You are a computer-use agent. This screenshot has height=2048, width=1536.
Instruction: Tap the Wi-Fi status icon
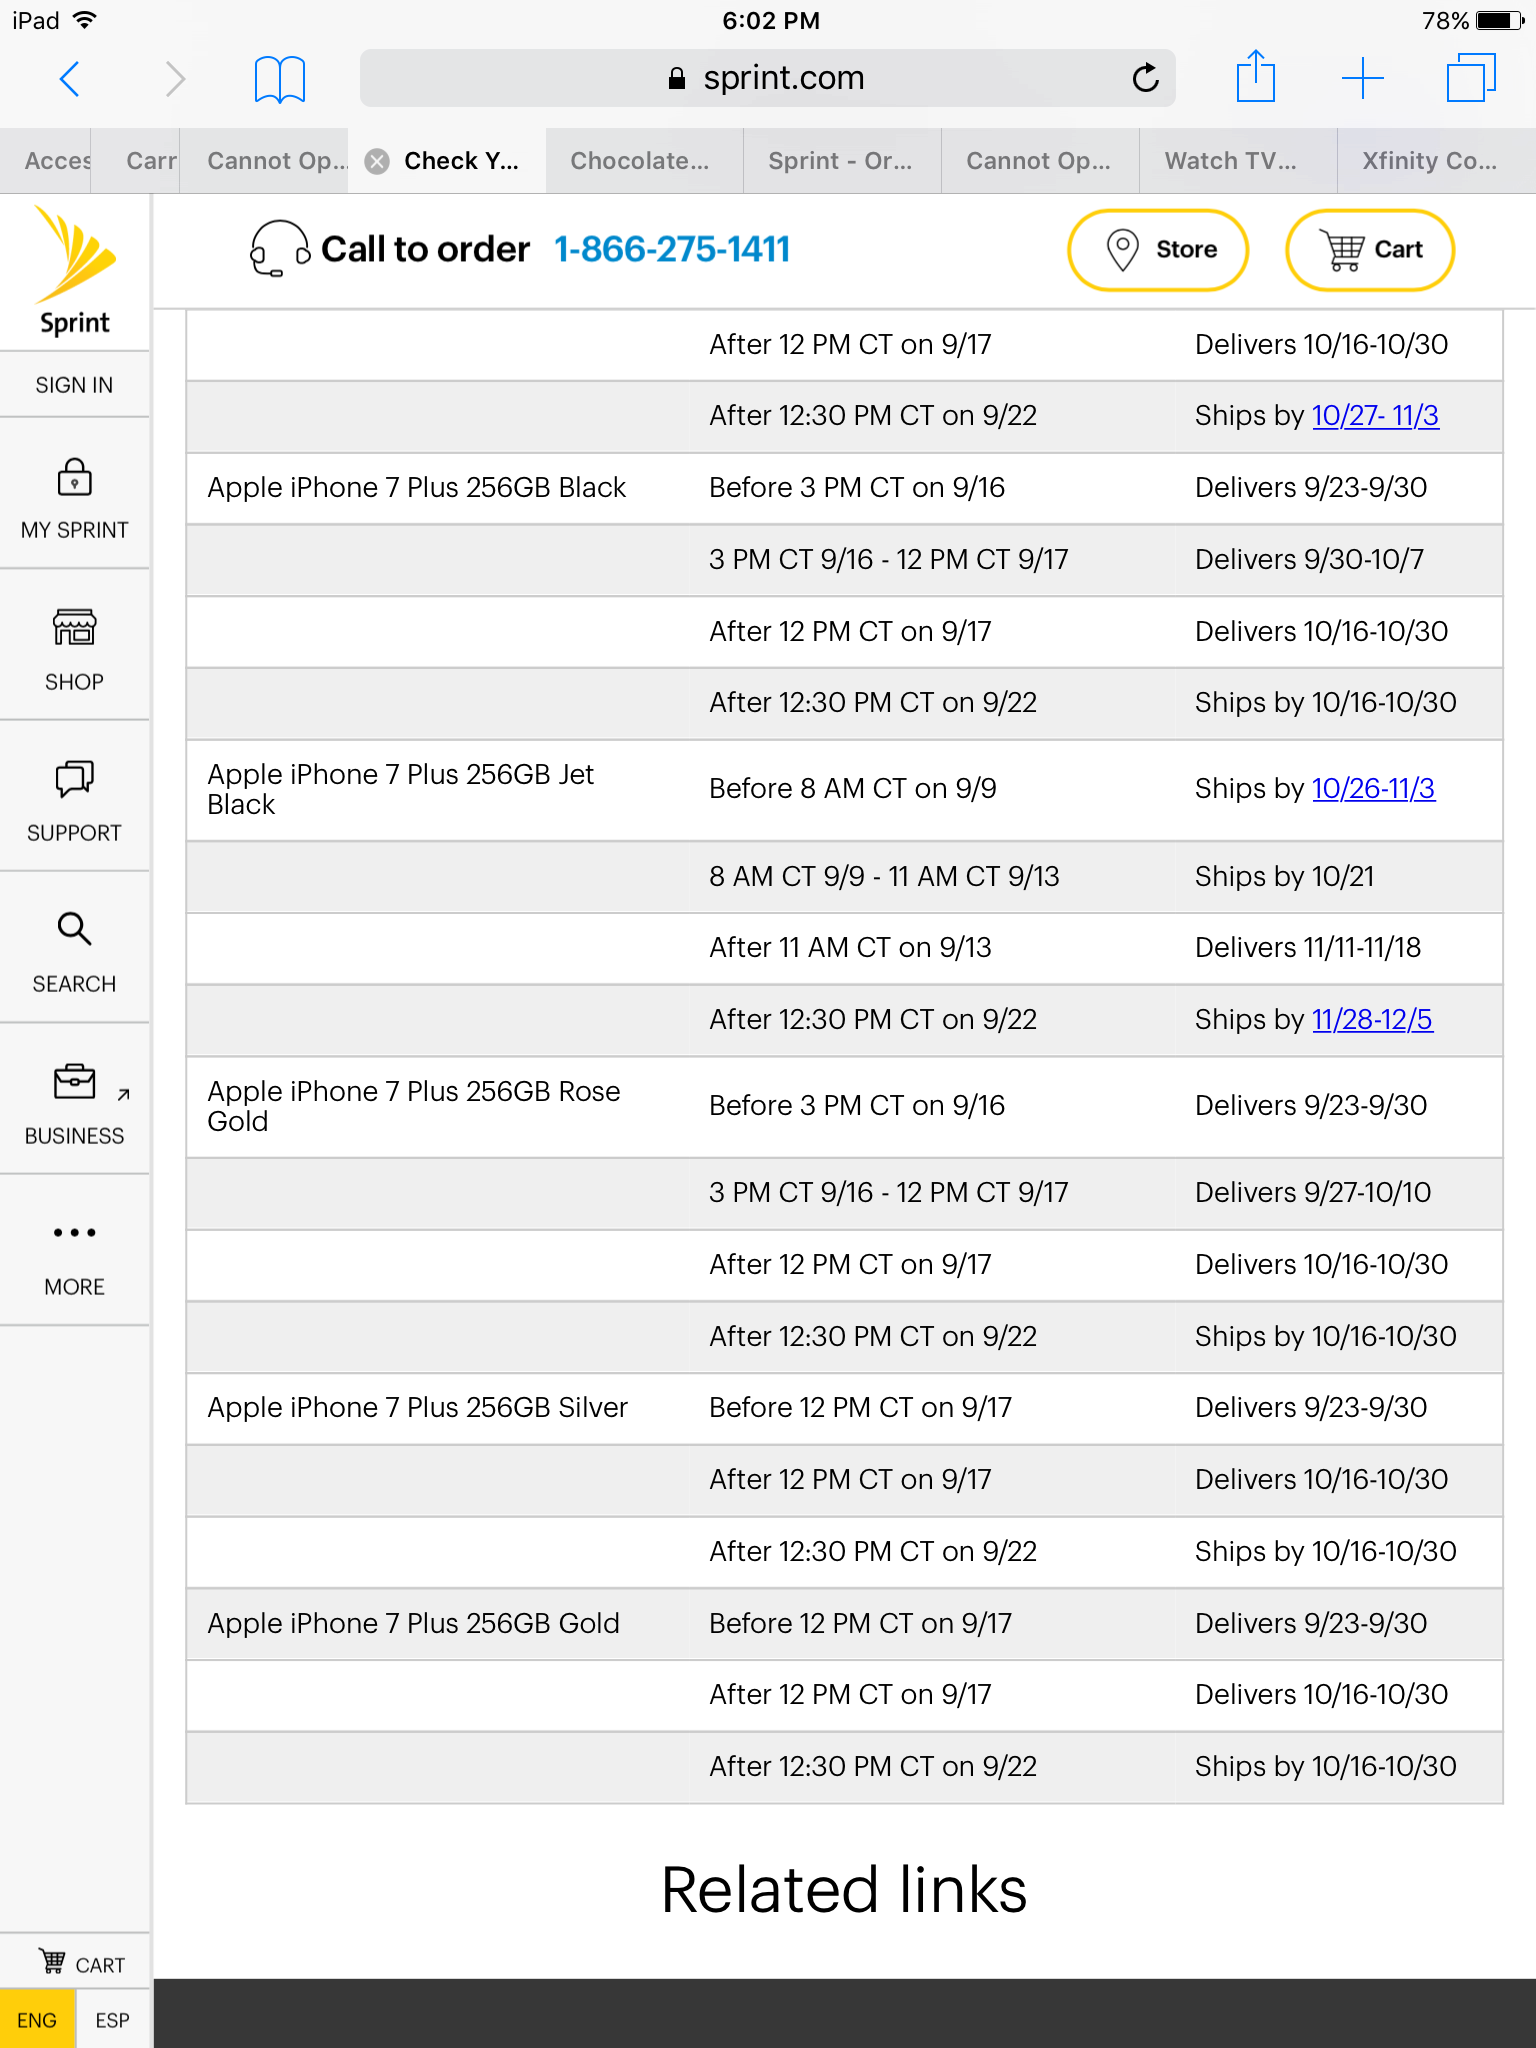86,20
